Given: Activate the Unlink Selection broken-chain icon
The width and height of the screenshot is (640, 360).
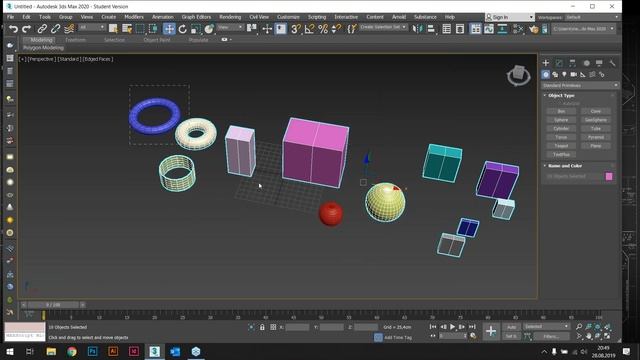Looking at the screenshot, I should (55, 29).
